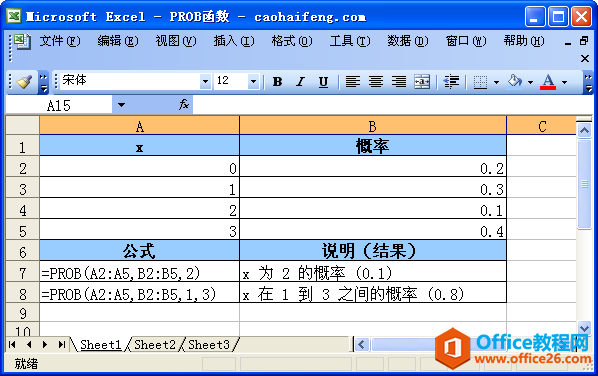Apply the fill color bucket
This screenshot has height=376, width=598.
pyautogui.click(x=514, y=81)
